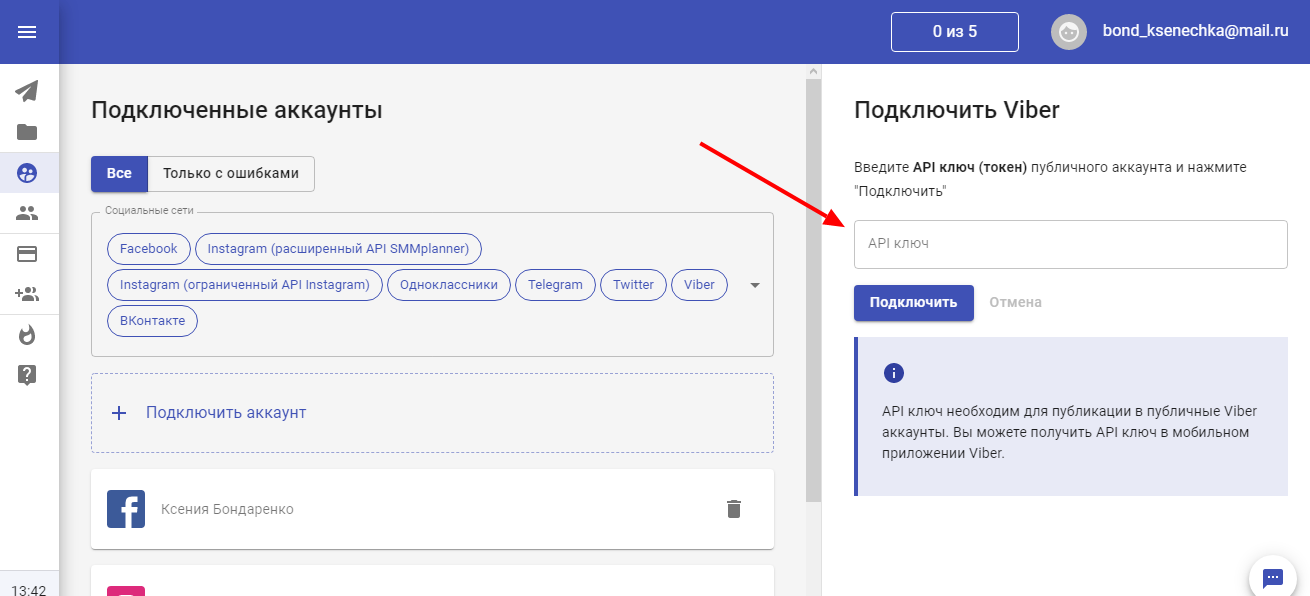This screenshot has width=1310, height=596.
Task: Open the chat support bubble
Action: click(1273, 577)
